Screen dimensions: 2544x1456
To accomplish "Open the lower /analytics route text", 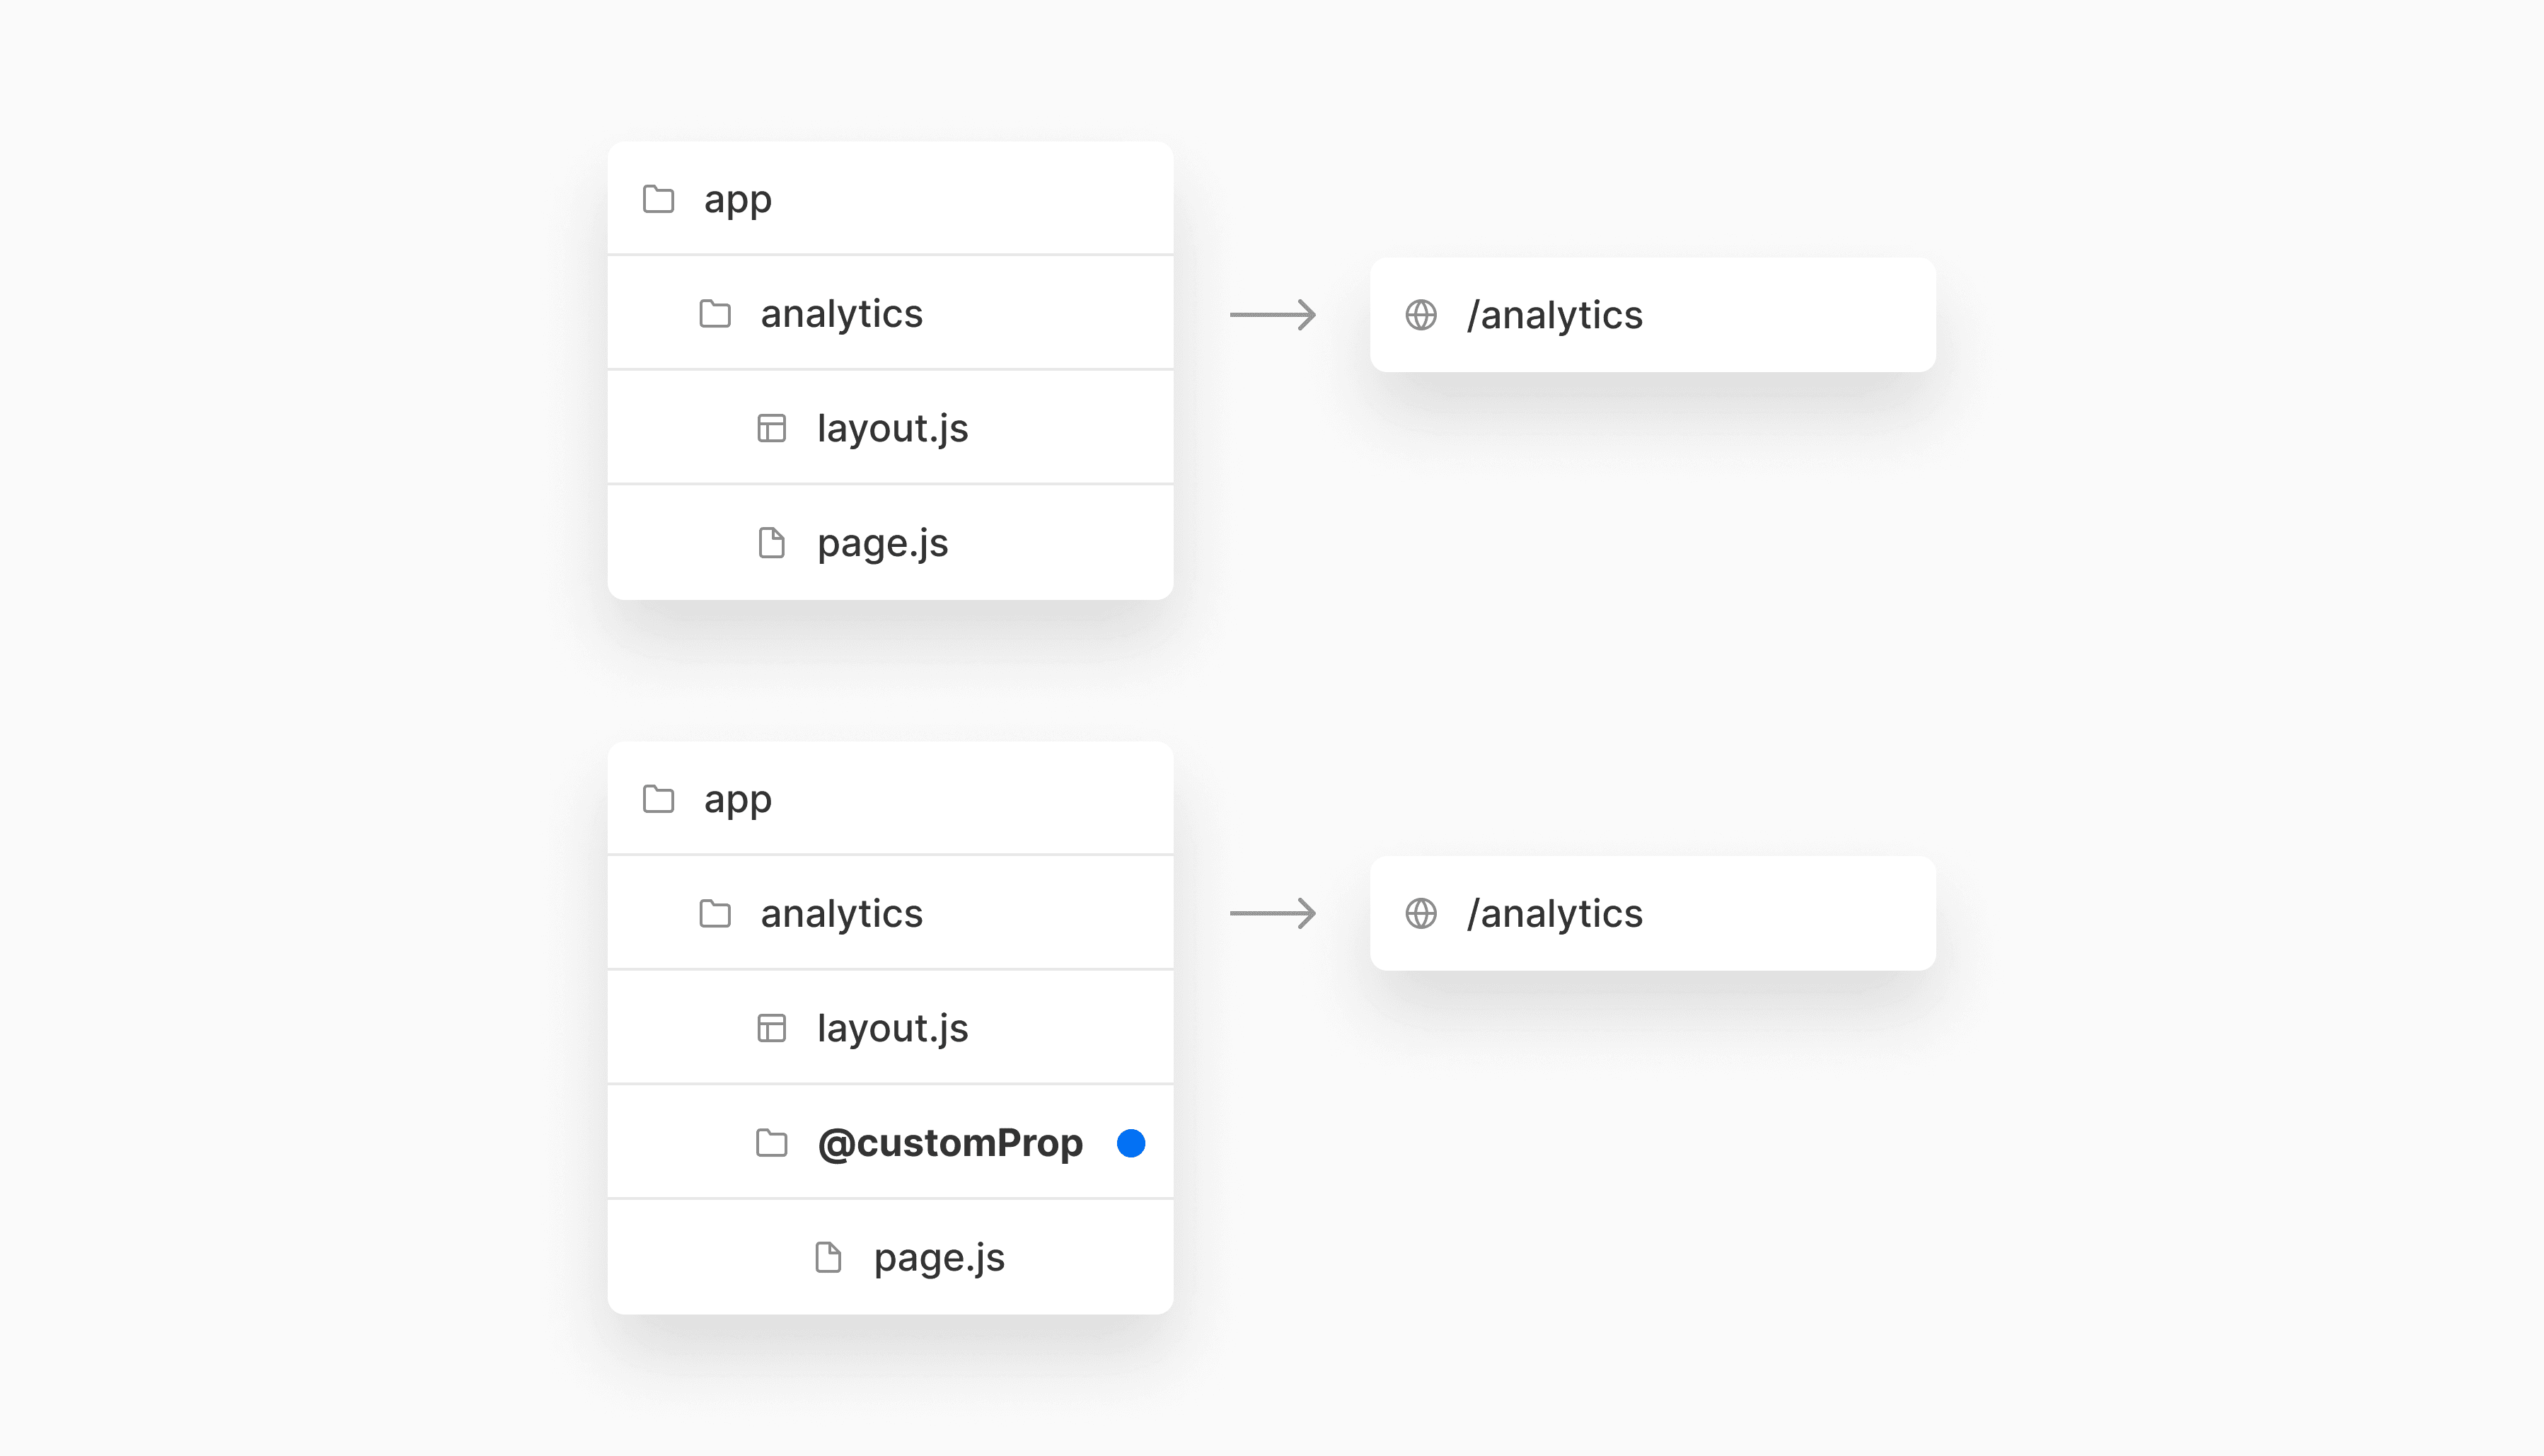I will (1554, 914).
